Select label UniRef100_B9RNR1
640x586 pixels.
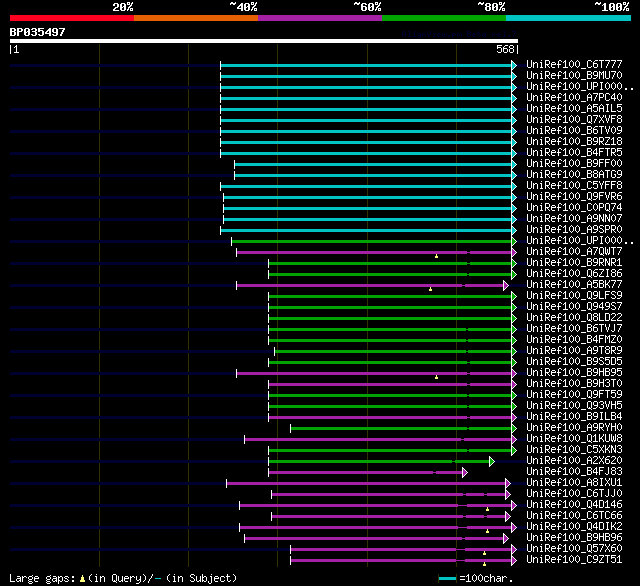coord(574,262)
